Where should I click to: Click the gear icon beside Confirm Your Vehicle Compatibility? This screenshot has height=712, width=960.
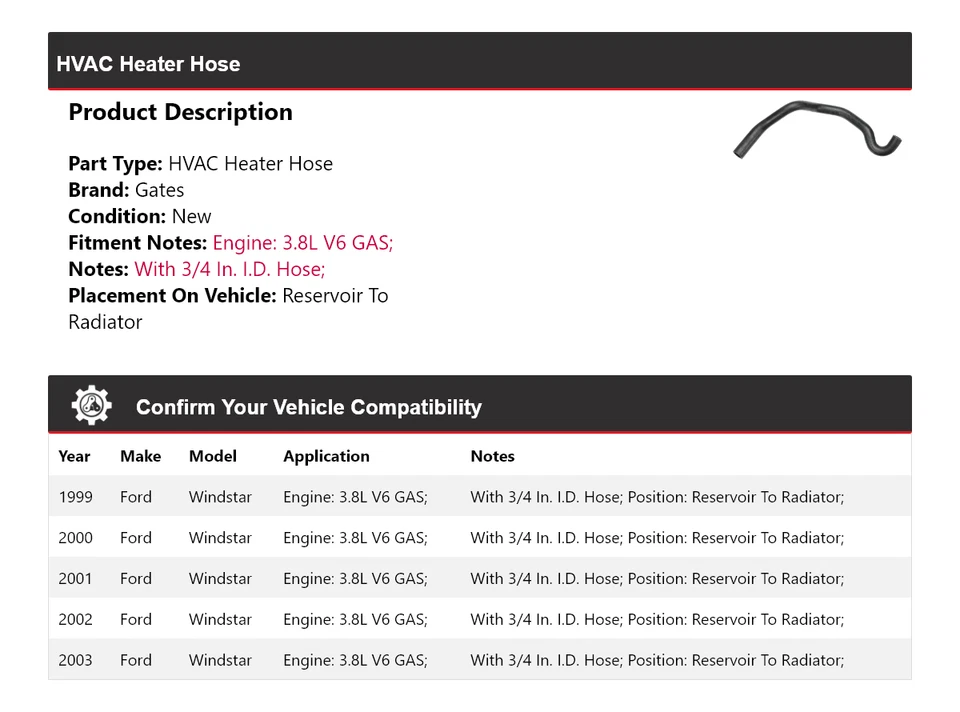point(92,405)
